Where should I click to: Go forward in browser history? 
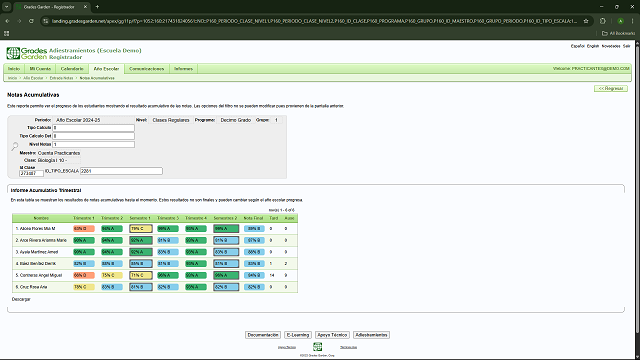tap(19, 21)
